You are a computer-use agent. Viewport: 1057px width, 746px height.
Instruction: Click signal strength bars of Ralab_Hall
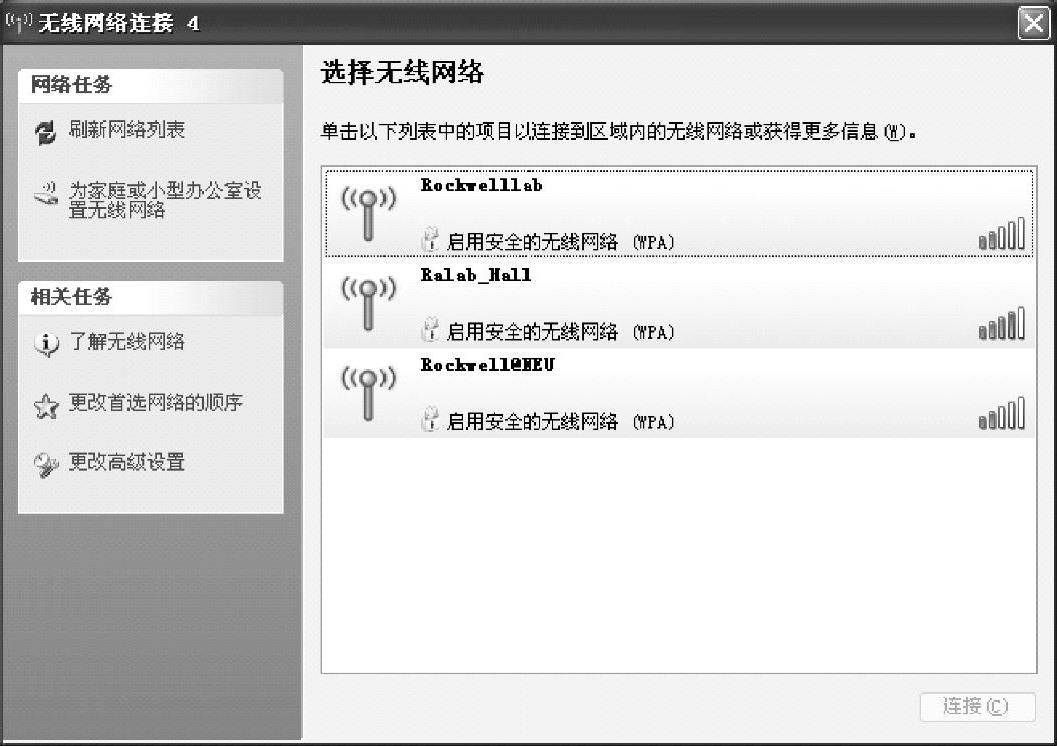pos(1002,323)
